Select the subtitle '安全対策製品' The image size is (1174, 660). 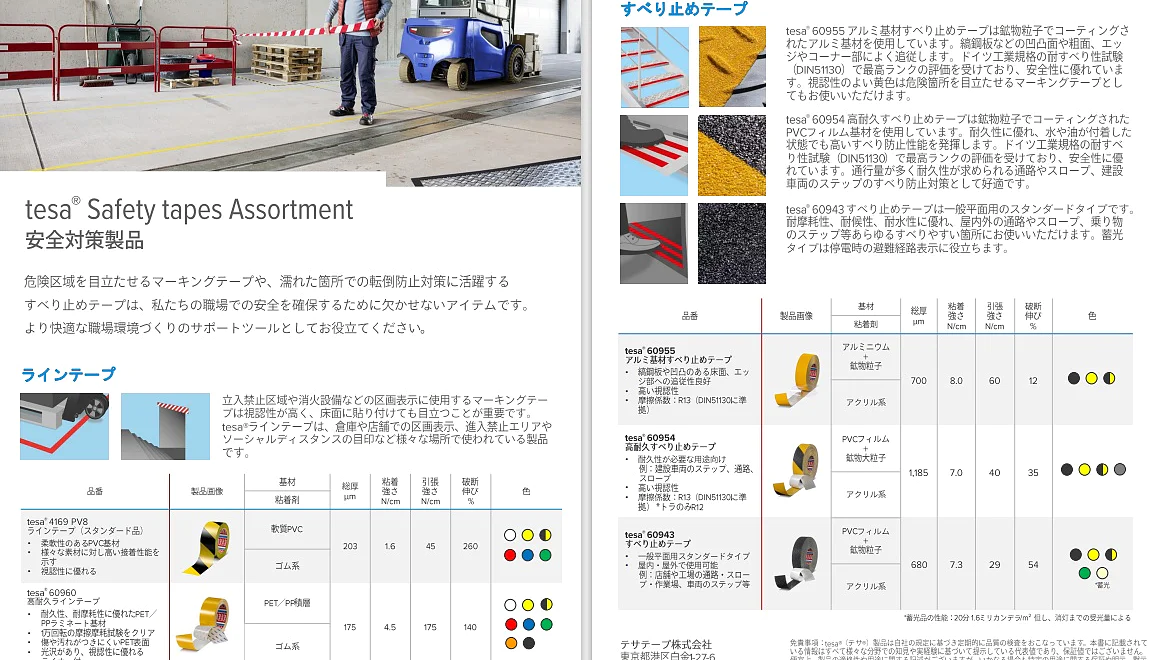(x=84, y=240)
